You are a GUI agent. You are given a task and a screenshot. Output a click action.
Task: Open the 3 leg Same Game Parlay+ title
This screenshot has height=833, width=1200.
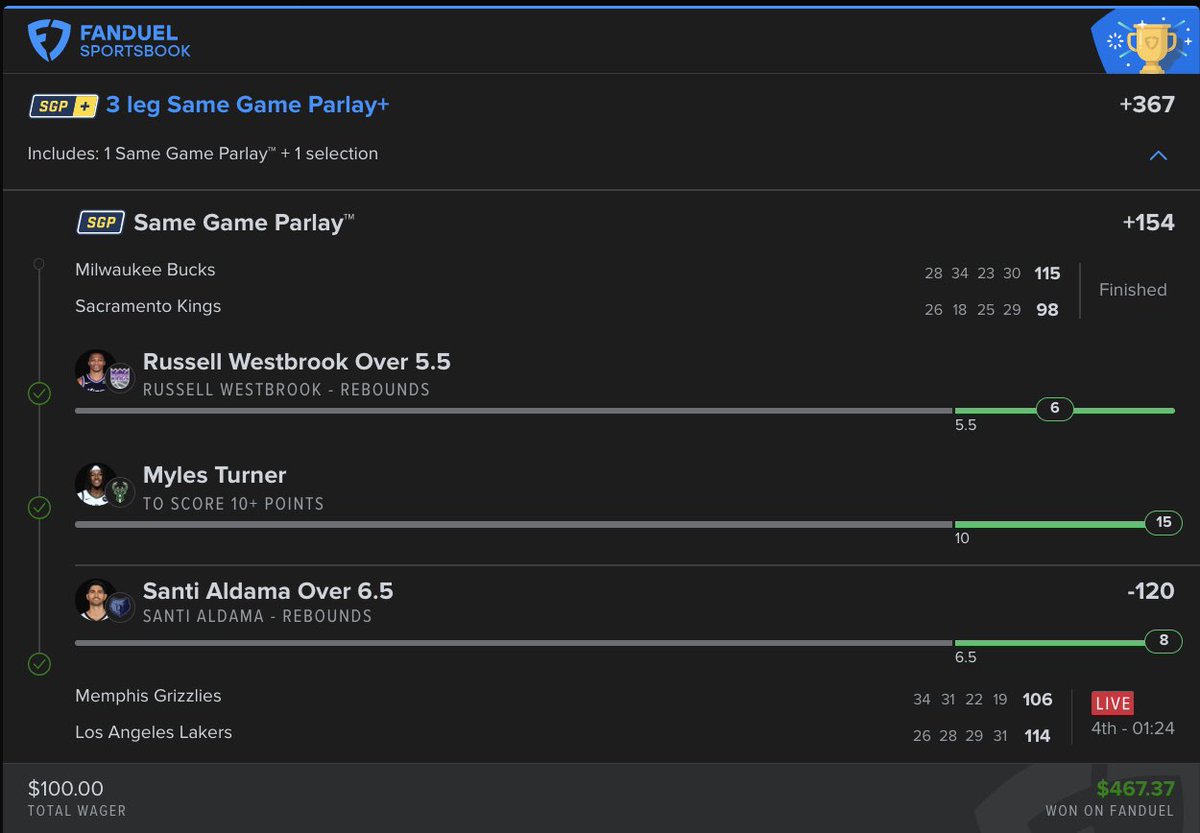[x=247, y=104]
